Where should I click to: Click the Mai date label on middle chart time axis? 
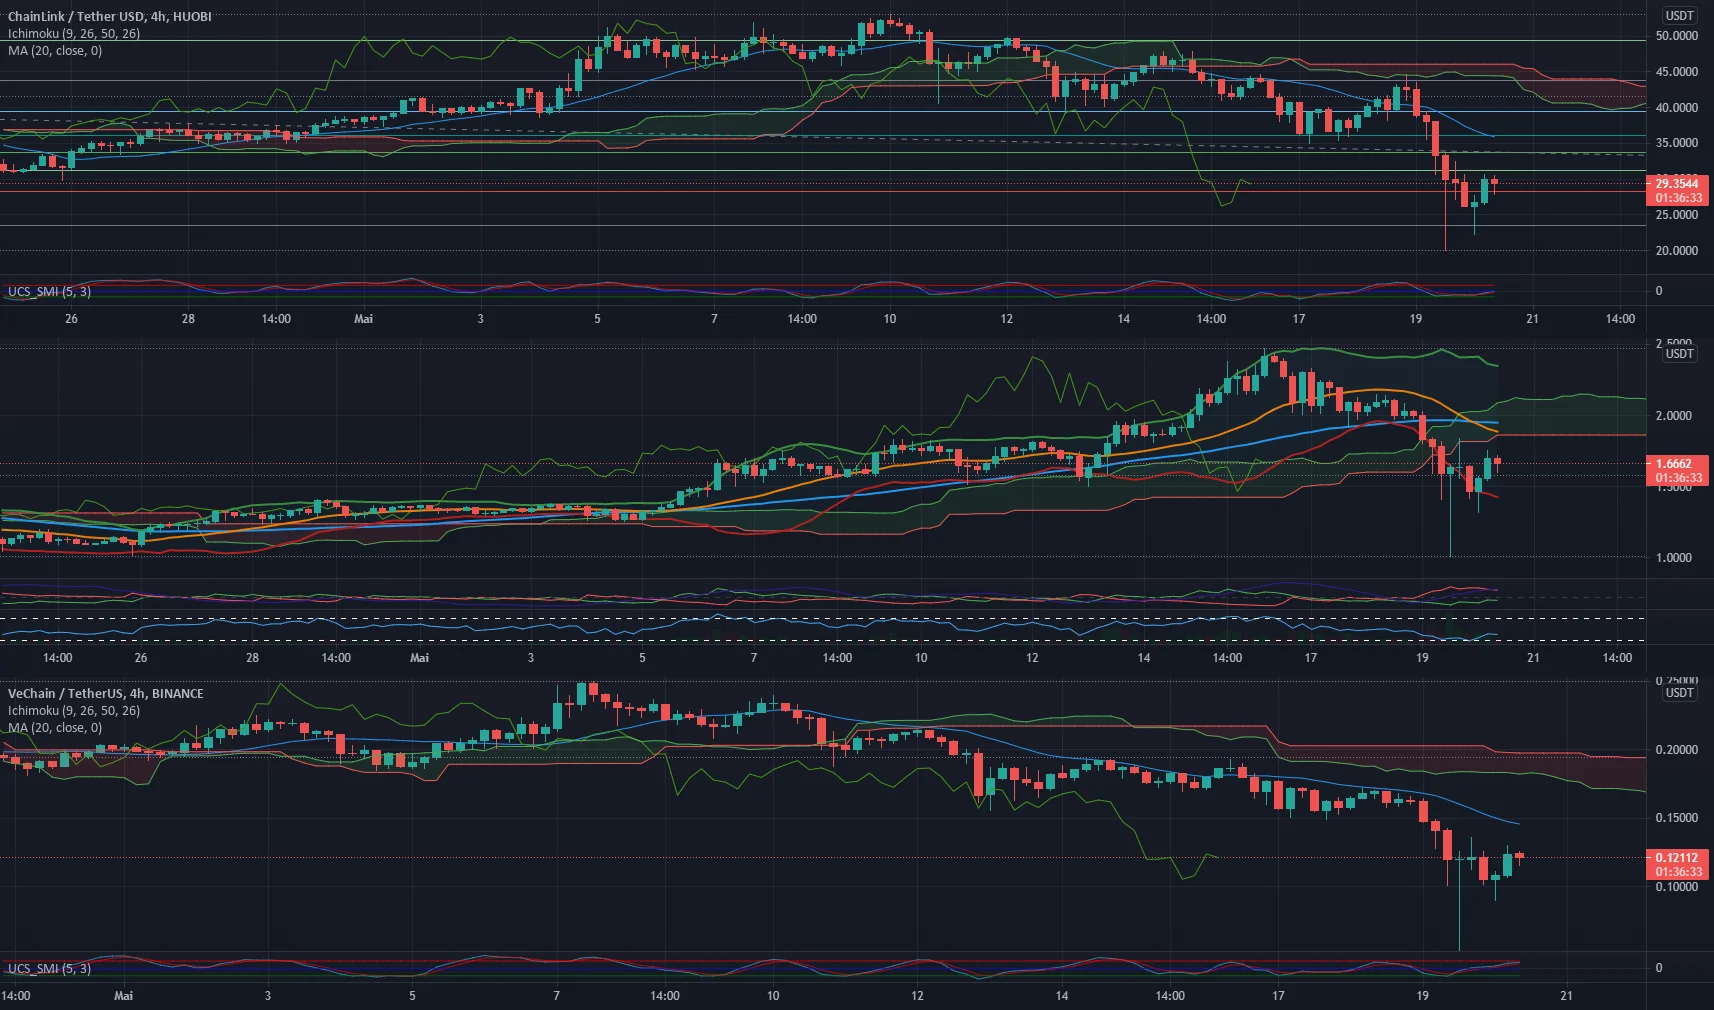[x=420, y=658]
